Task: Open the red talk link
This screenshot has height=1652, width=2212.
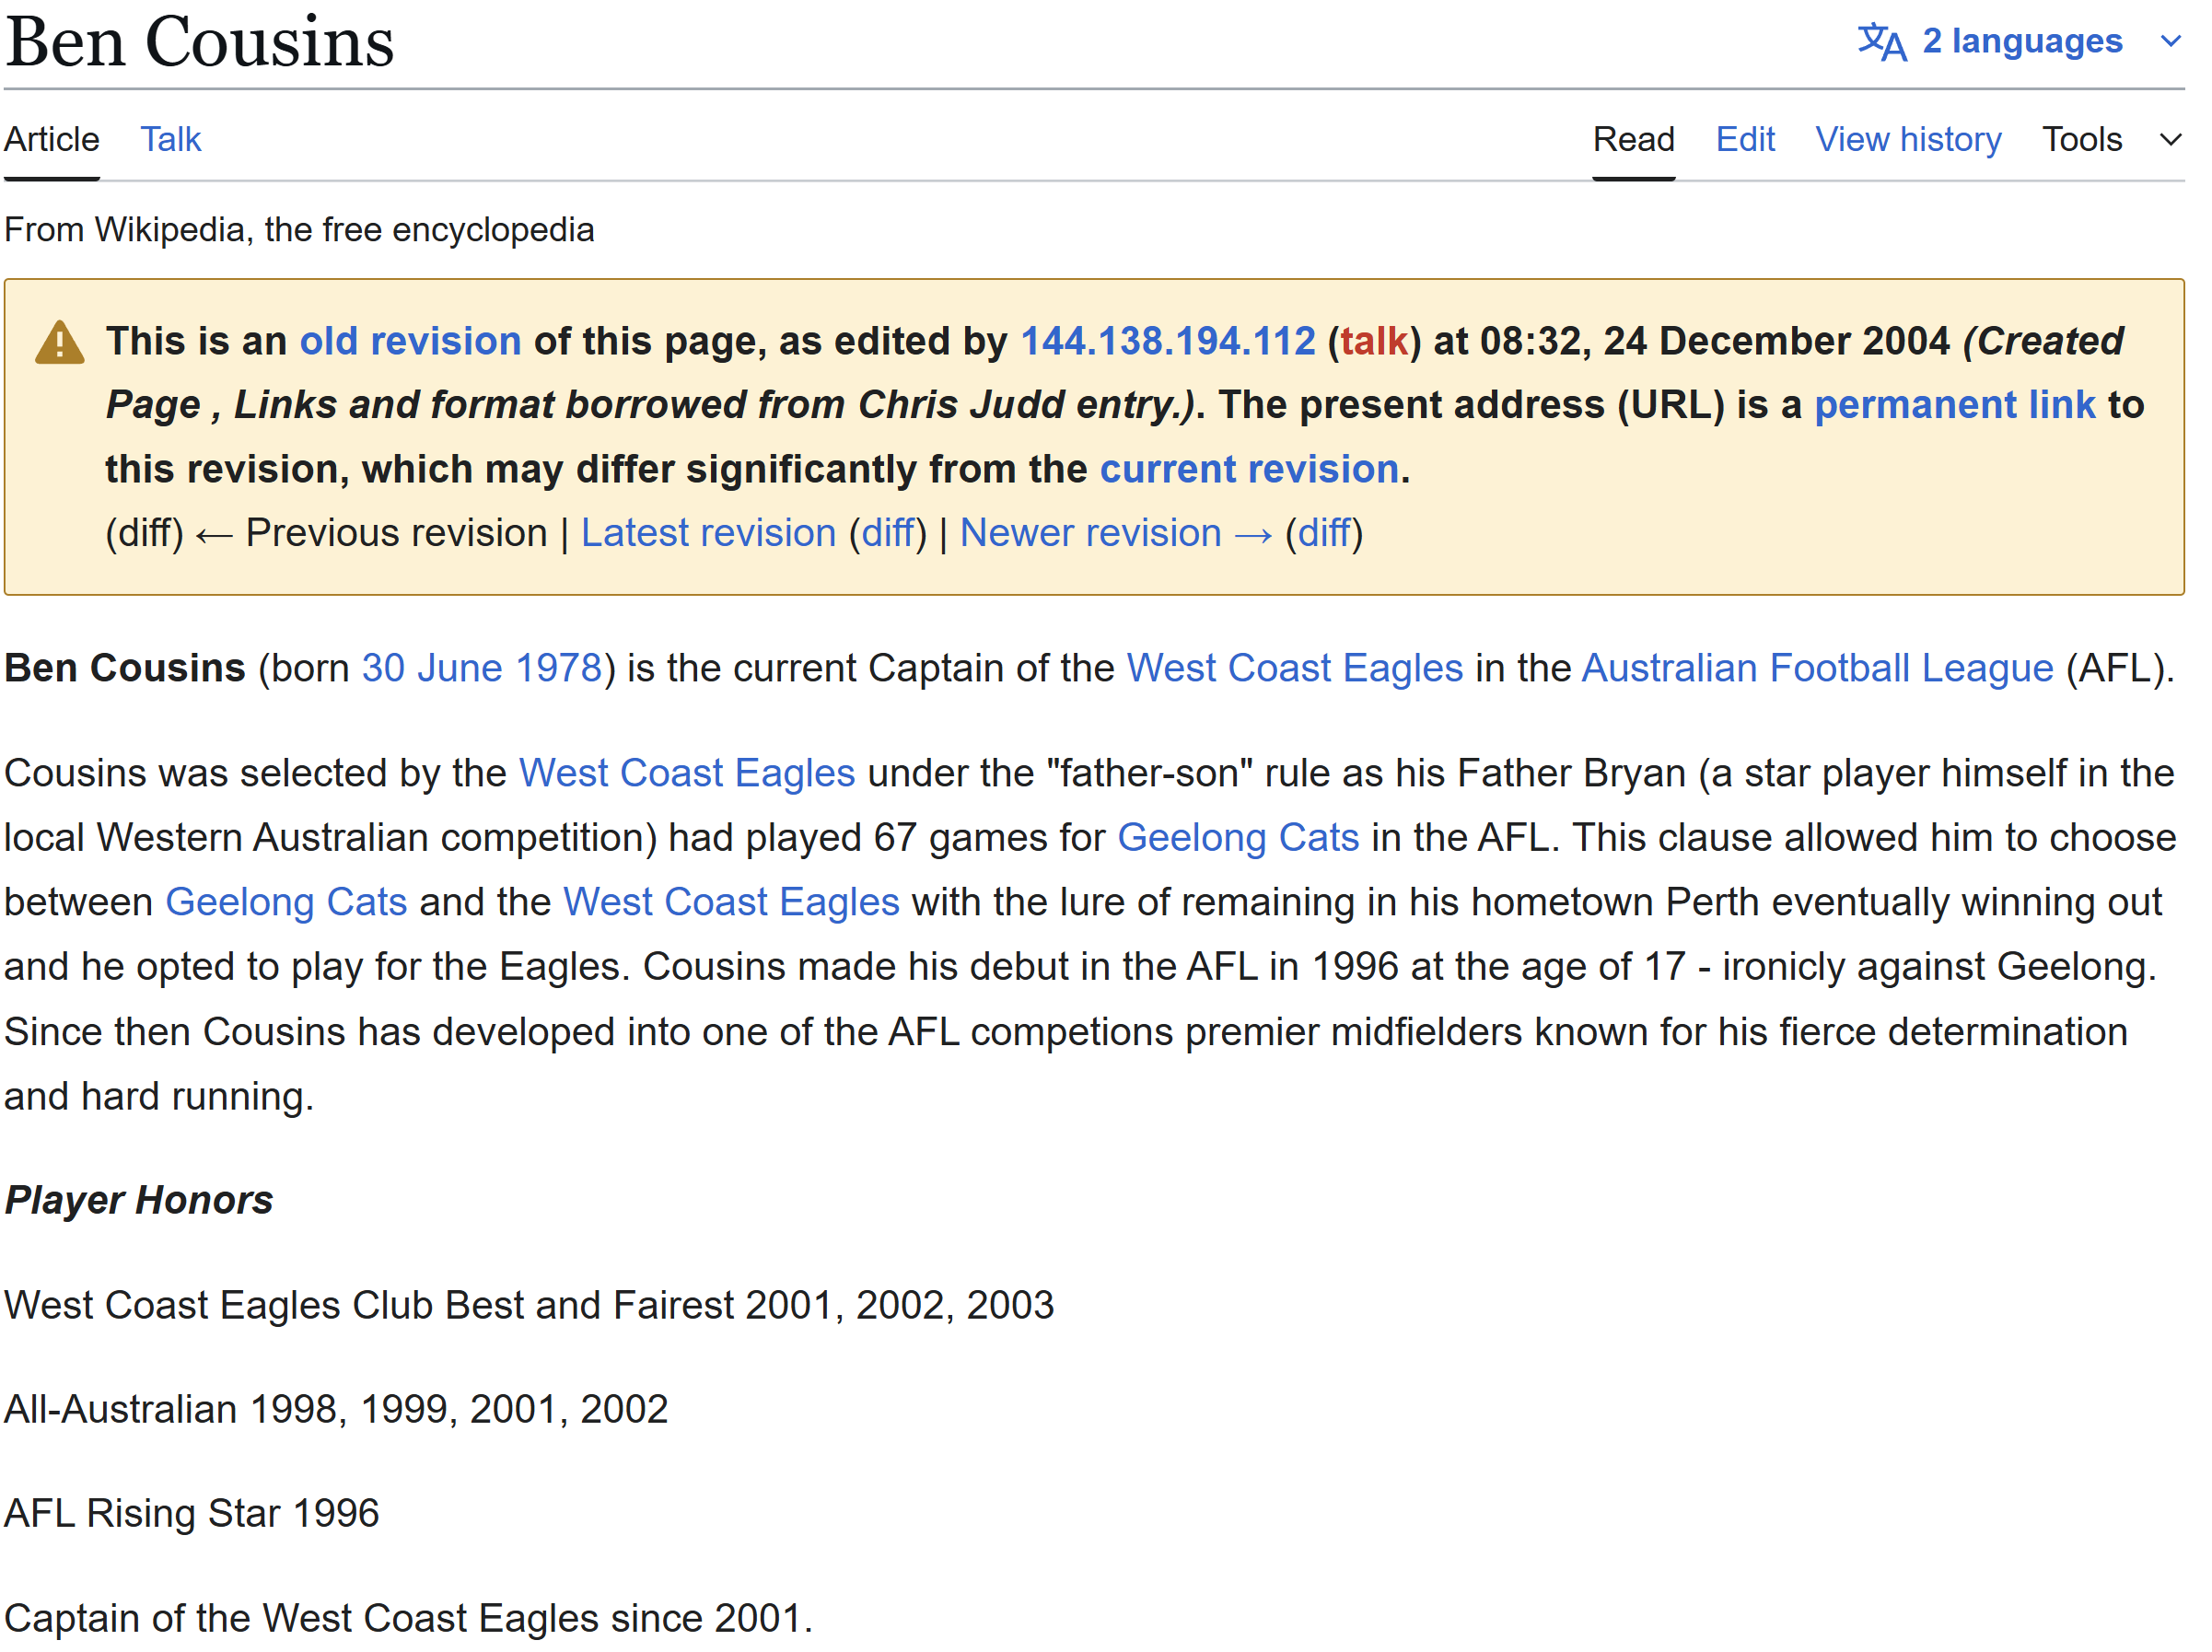Action: point(1374,342)
